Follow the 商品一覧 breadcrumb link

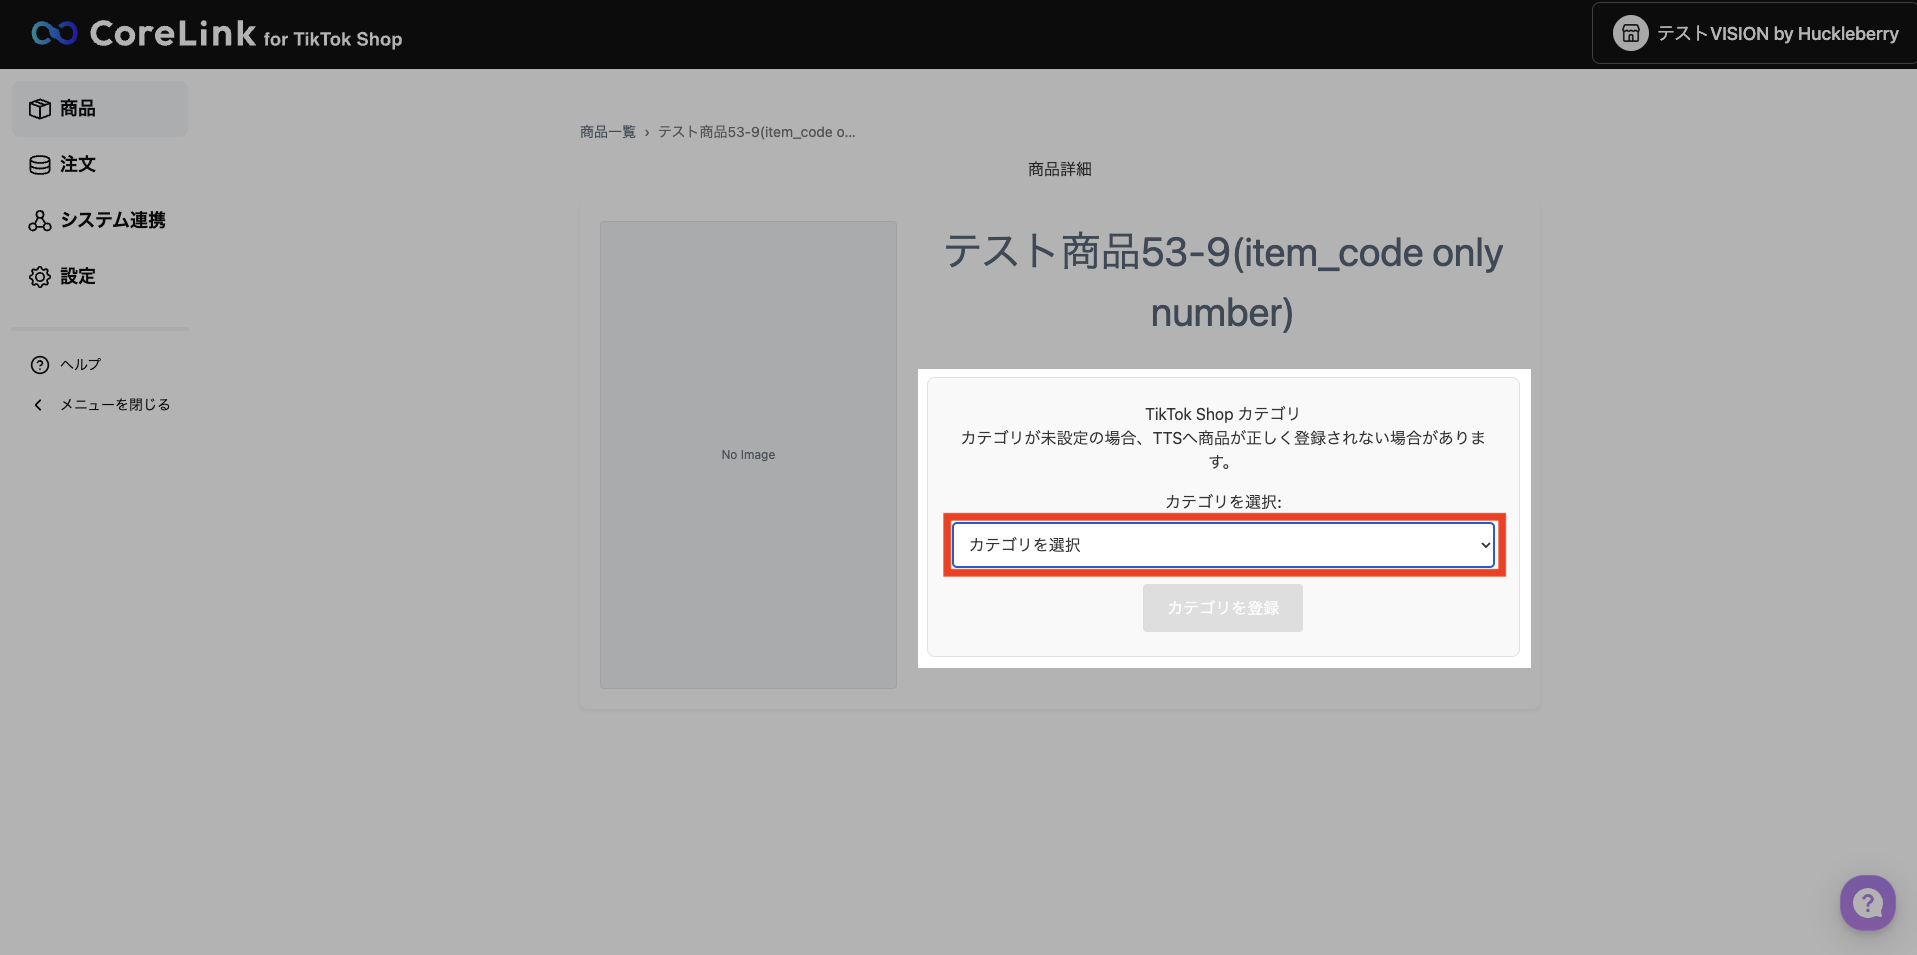608,132
